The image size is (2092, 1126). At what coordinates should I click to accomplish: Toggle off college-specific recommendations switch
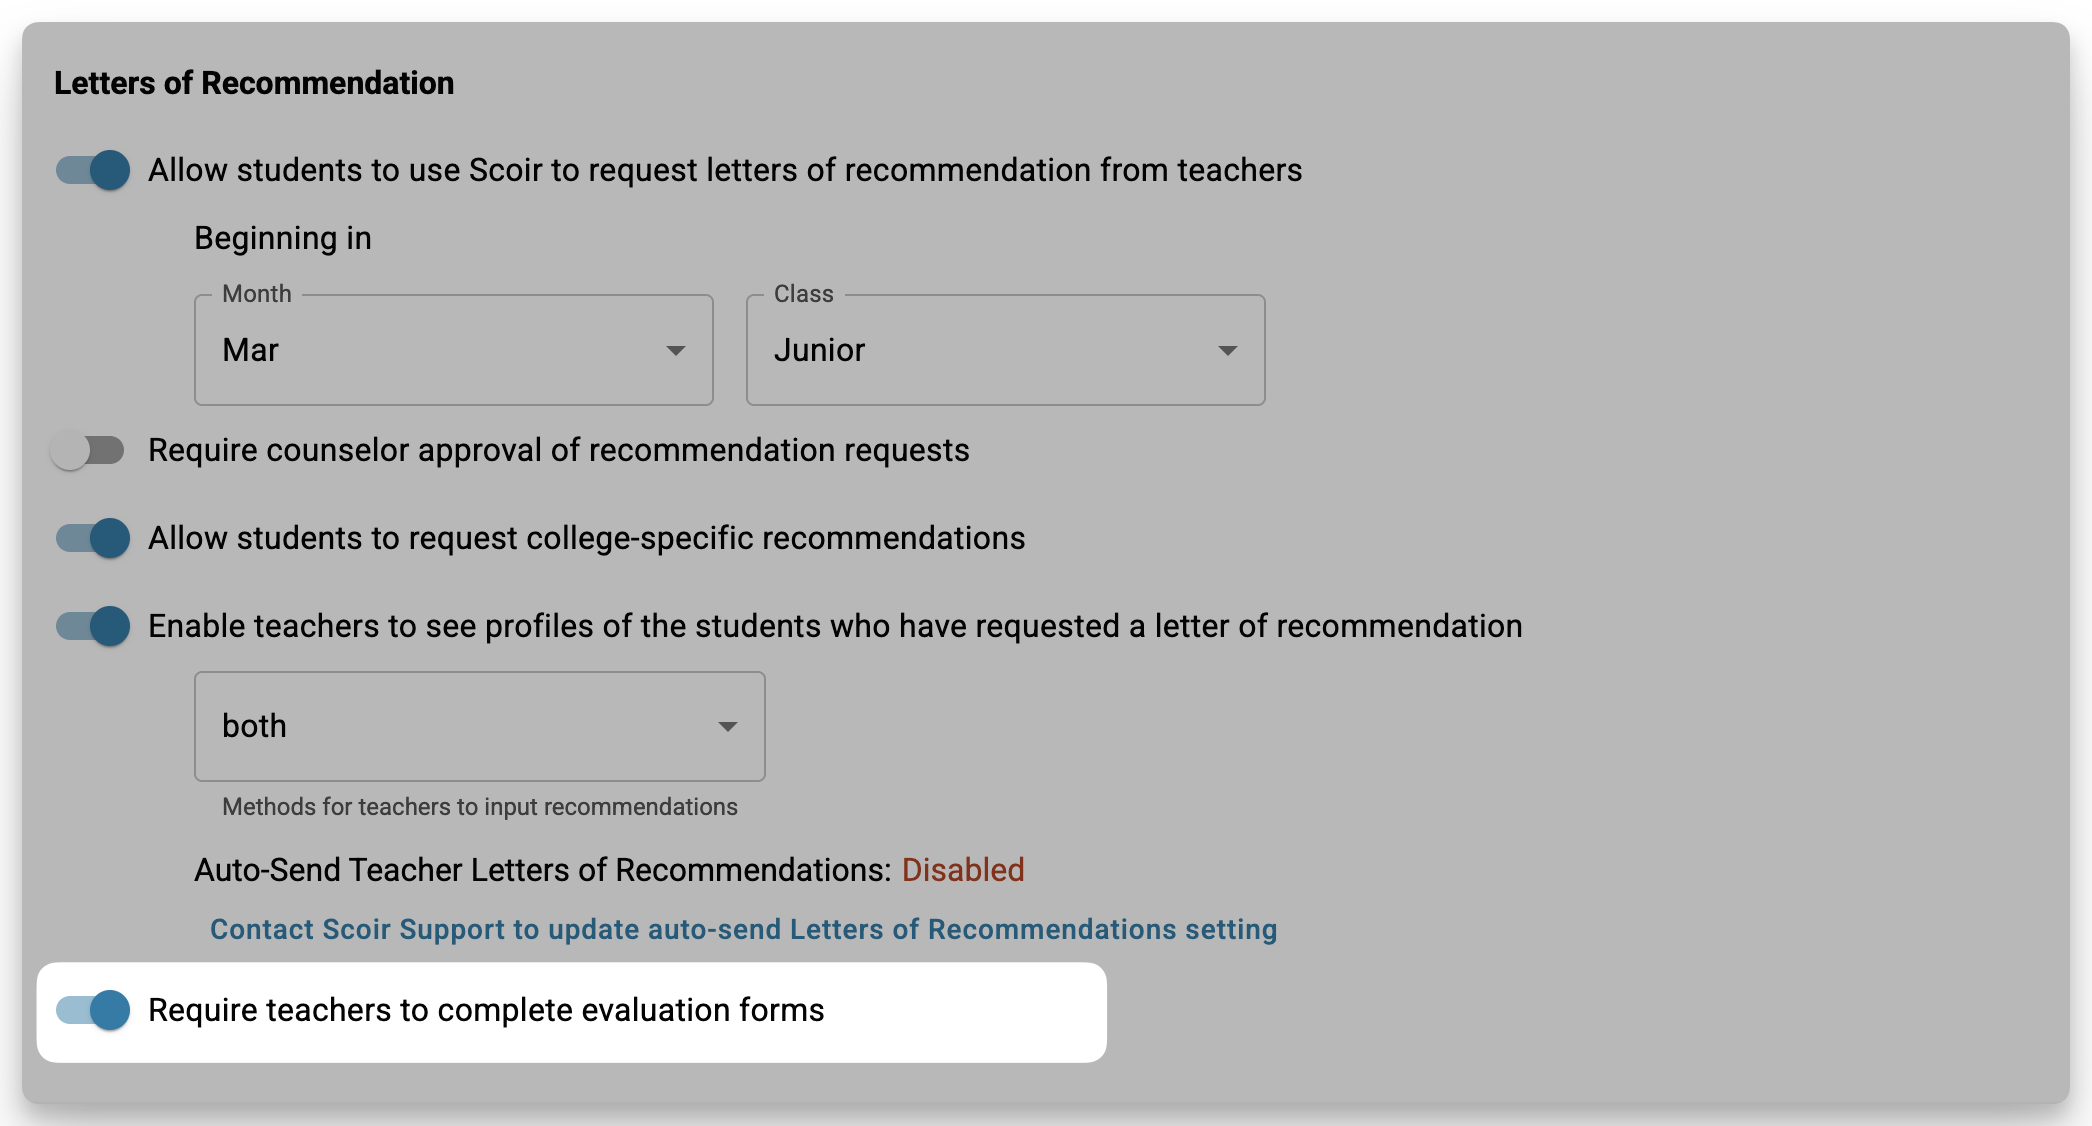pos(92,538)
